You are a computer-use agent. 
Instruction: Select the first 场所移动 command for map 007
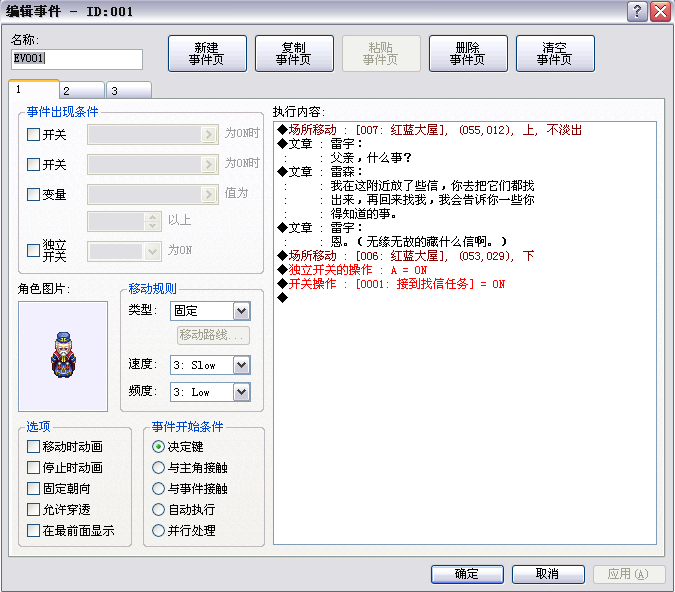click(x=430, y=130)
